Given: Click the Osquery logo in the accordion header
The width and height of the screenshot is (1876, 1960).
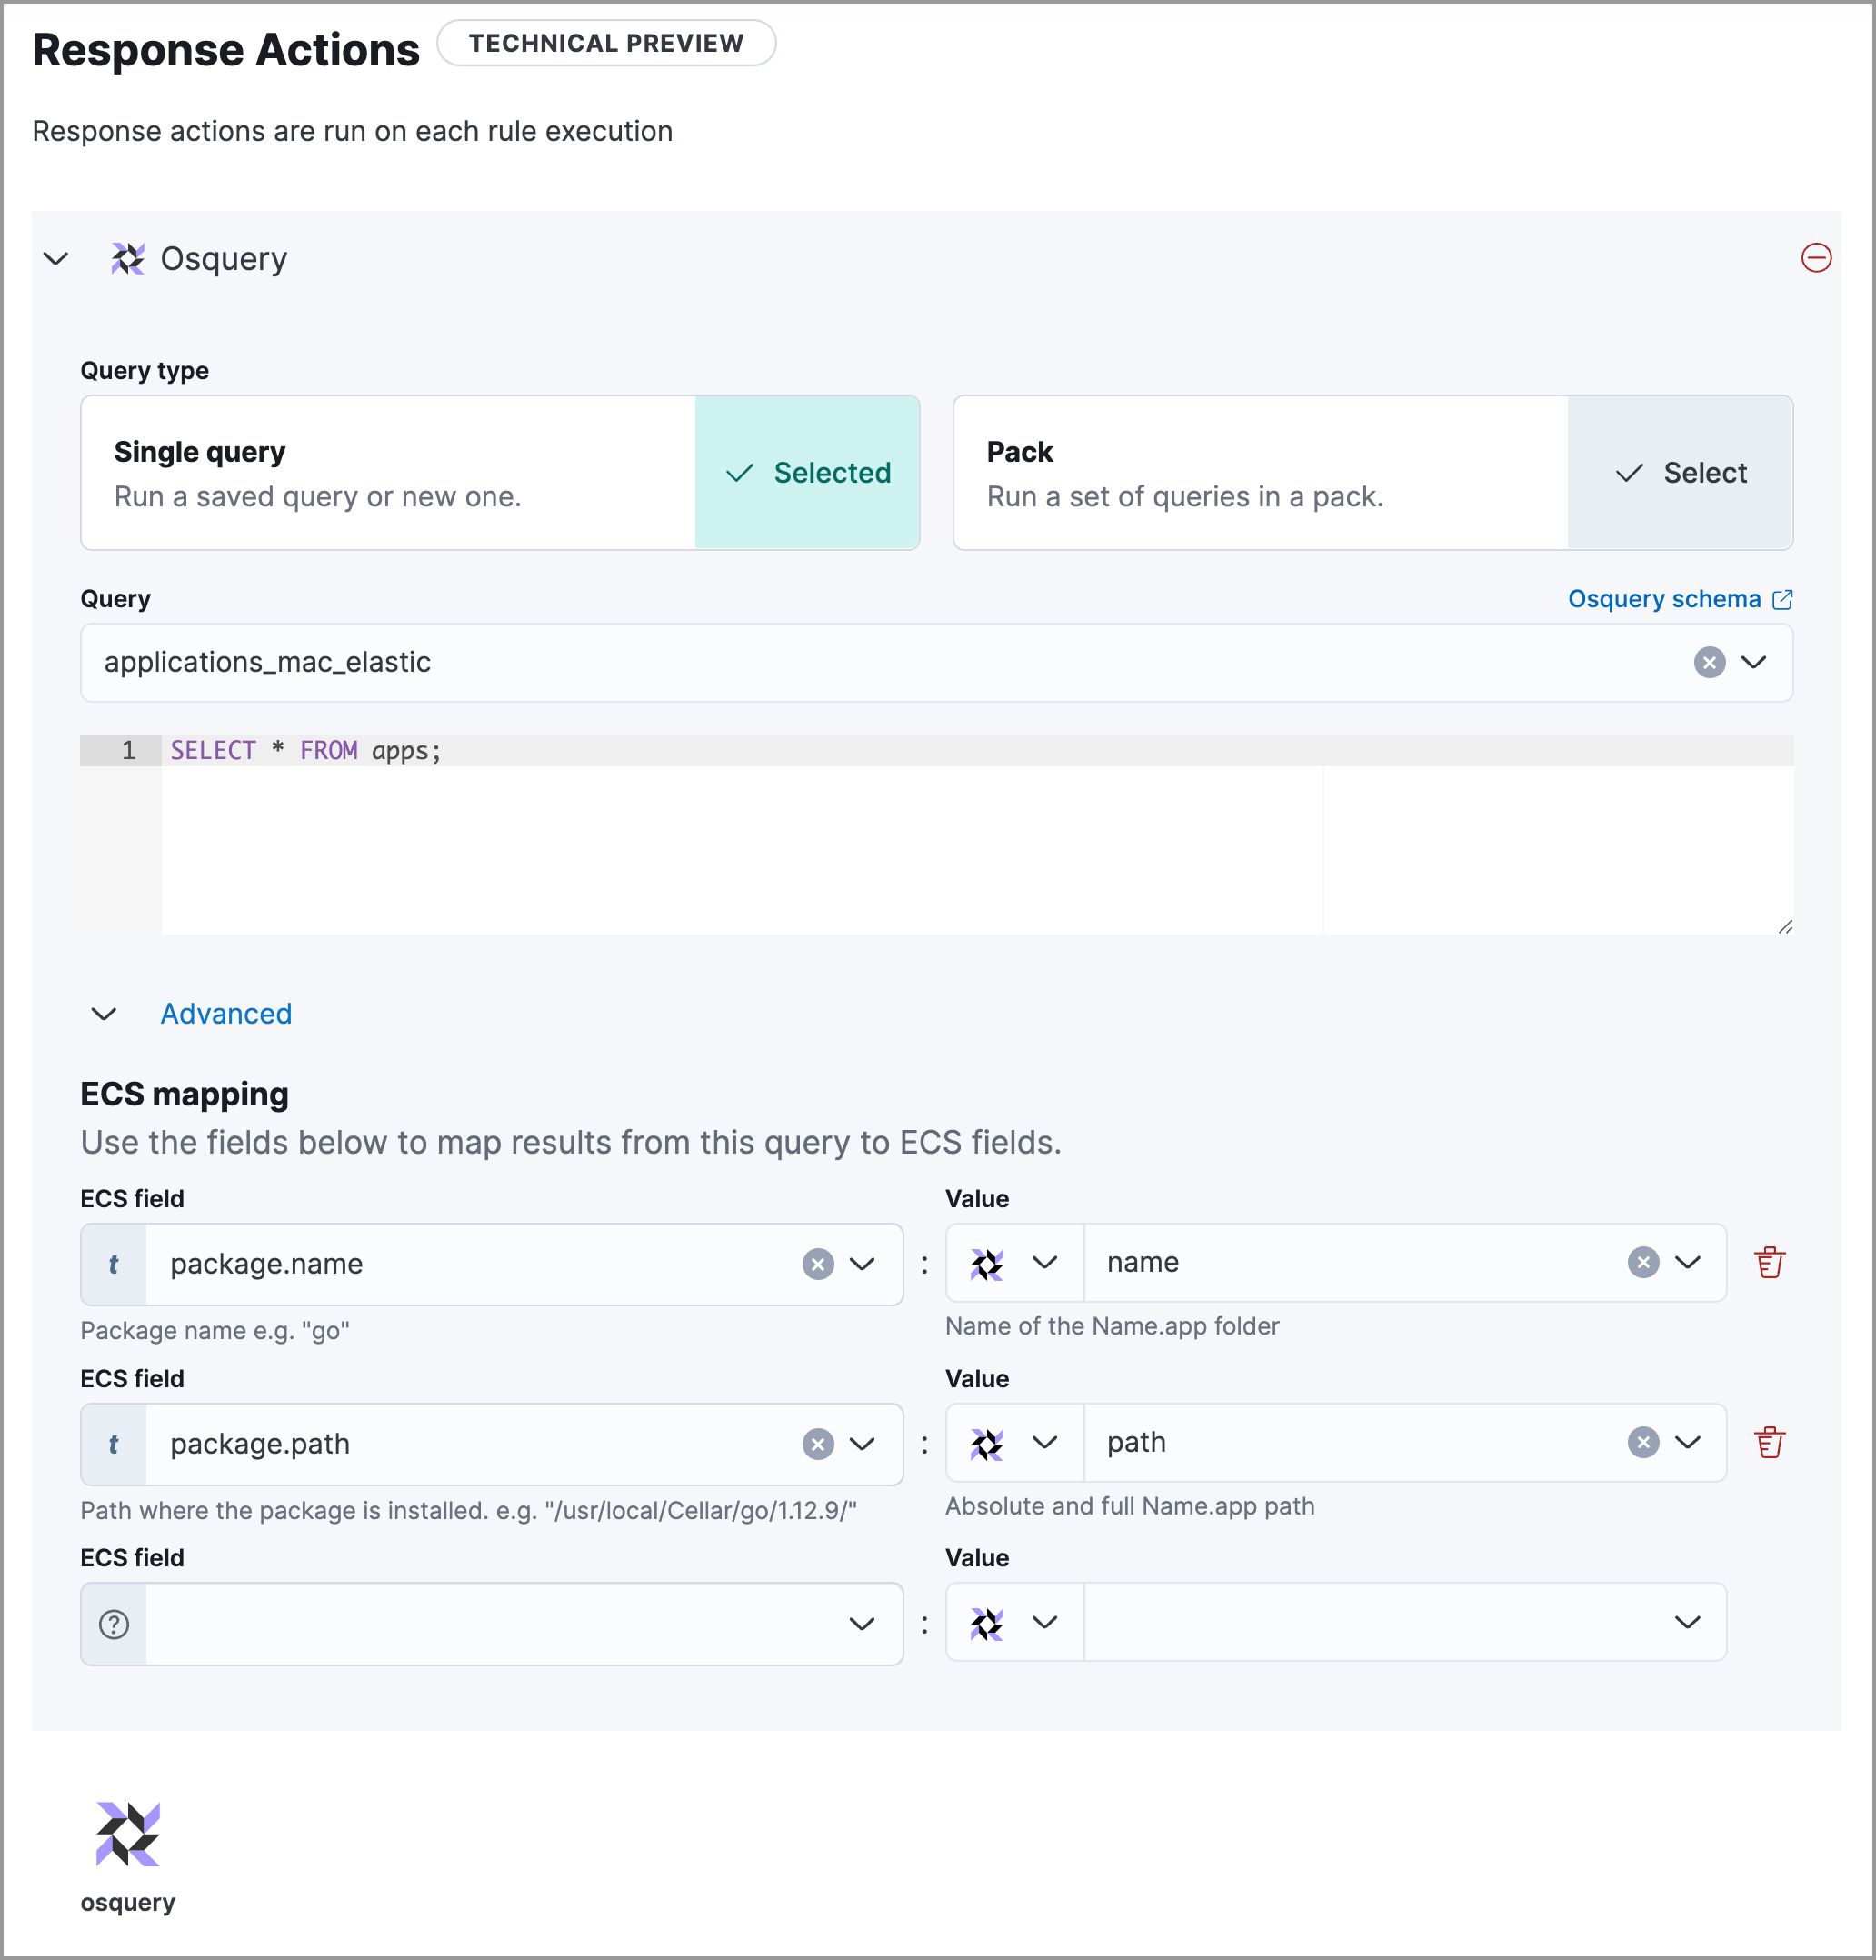Looking at the screenshot, I should (x=127, y=259).
